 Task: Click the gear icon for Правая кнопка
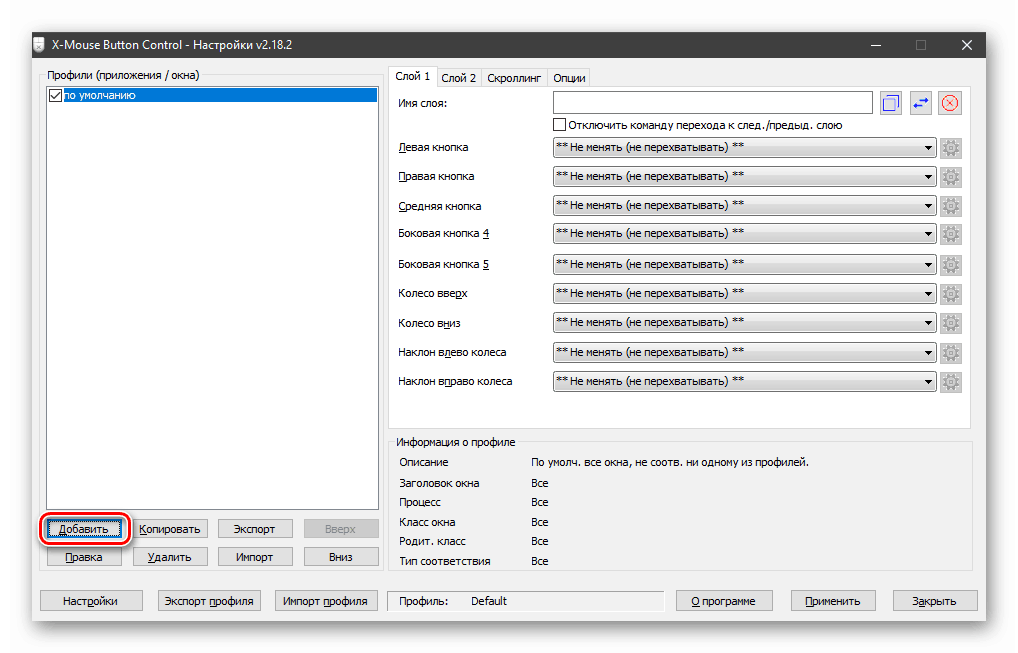[x=950, y=177]
